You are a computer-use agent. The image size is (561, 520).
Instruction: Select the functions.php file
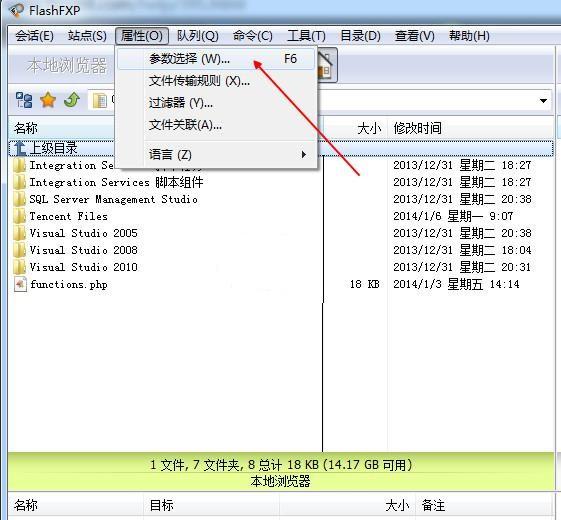(x=69, y=285)
